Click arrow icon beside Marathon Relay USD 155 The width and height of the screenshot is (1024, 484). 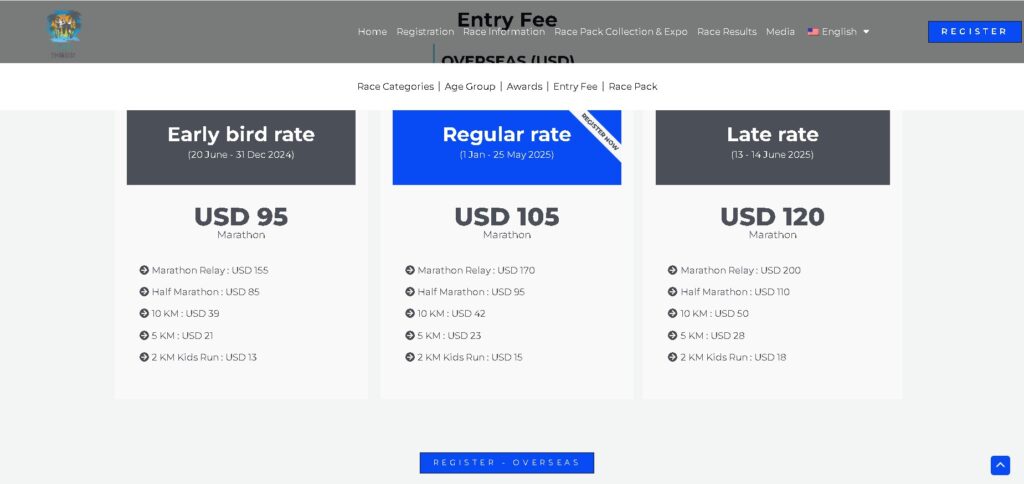144,270
